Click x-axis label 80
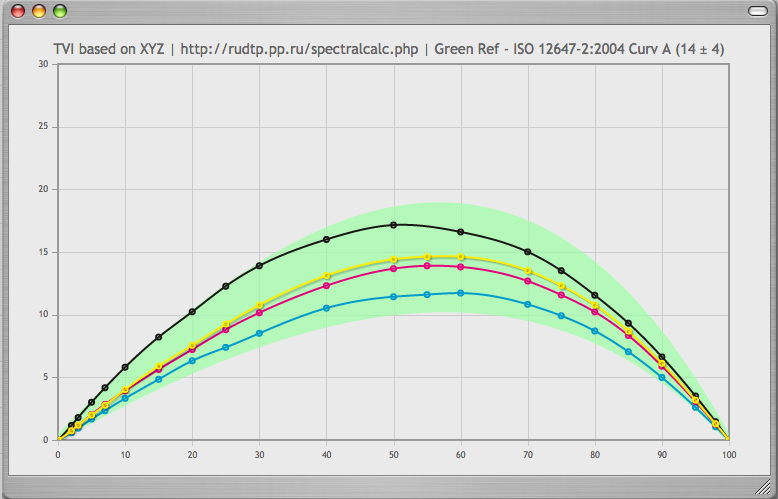Screen dimensions: 778x499 pyautogui.click(x=595, y=454)
